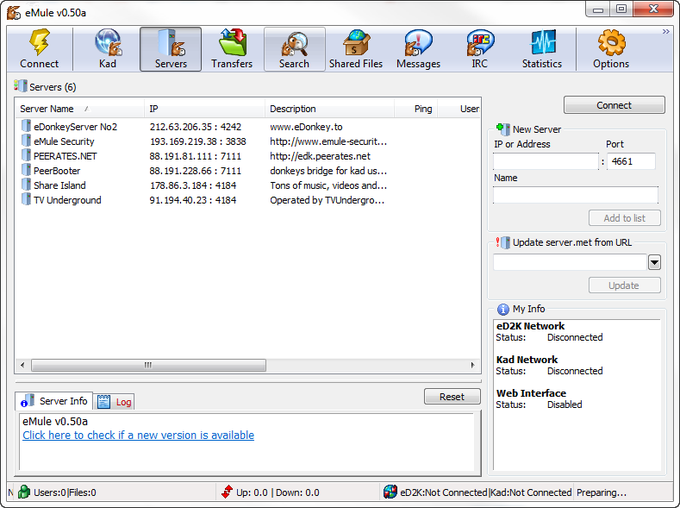This screenshot has width=680, height=508.
Task: Open the server.met URL dropdown arrow
Action: point(654,262)
